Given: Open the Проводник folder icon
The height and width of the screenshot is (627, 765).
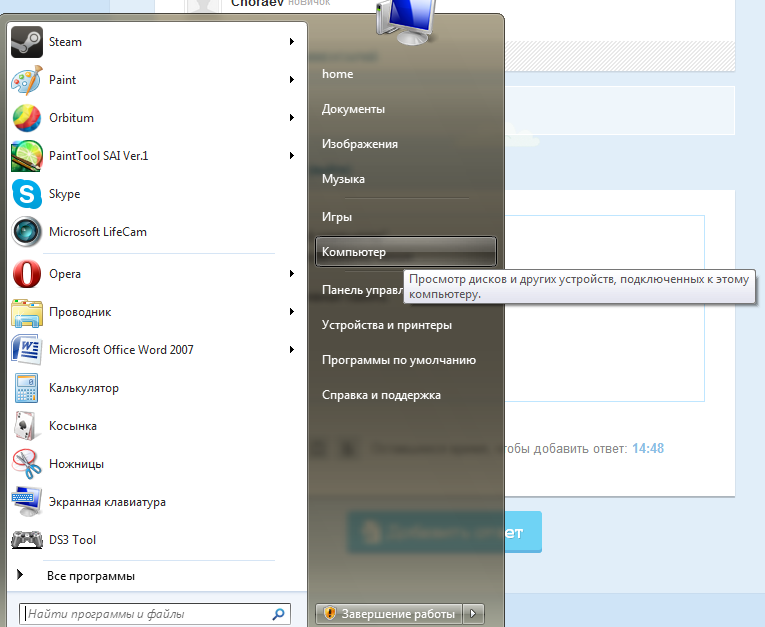Looking at the screenshot, I should (27, 312).
